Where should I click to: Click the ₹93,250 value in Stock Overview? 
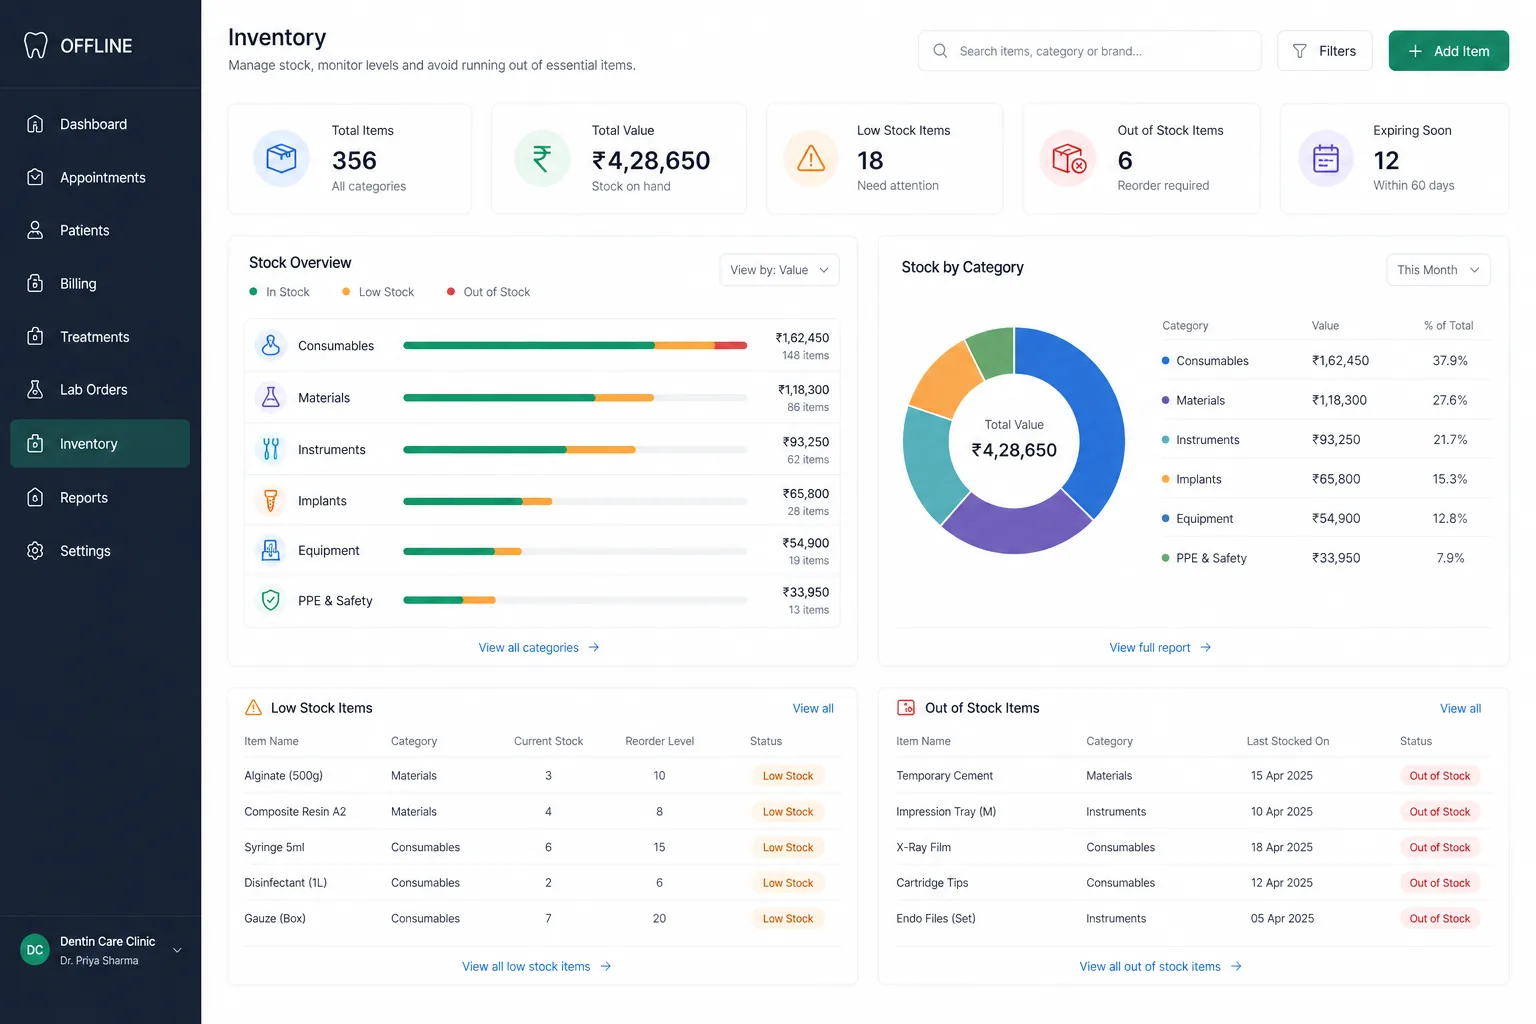click(x=806, y=442)
